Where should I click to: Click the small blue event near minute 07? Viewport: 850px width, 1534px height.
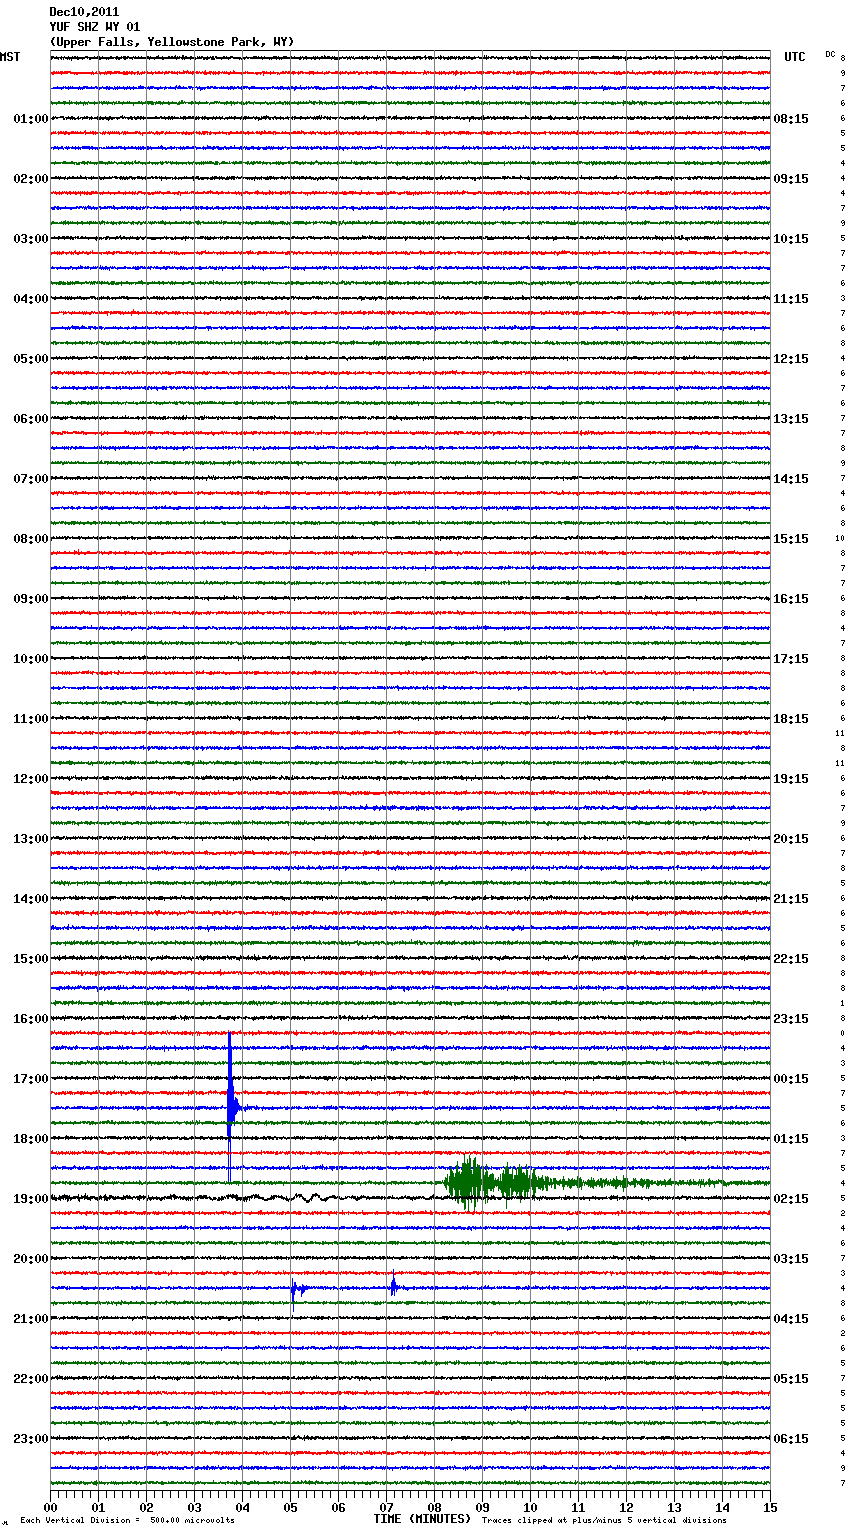(x=394, y=1287)
